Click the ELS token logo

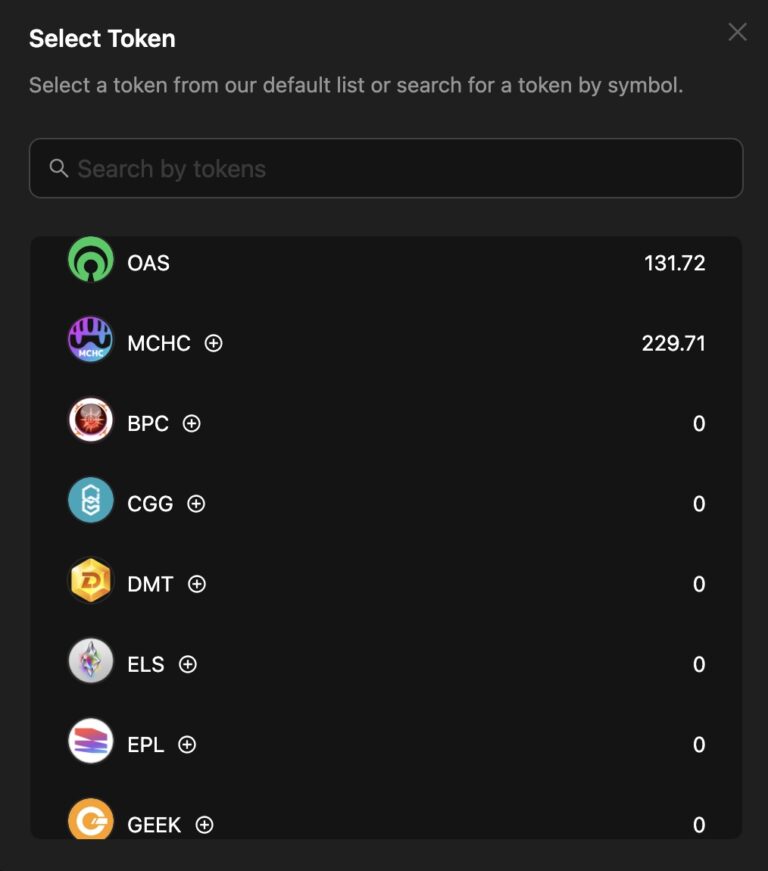pos(91,662)
